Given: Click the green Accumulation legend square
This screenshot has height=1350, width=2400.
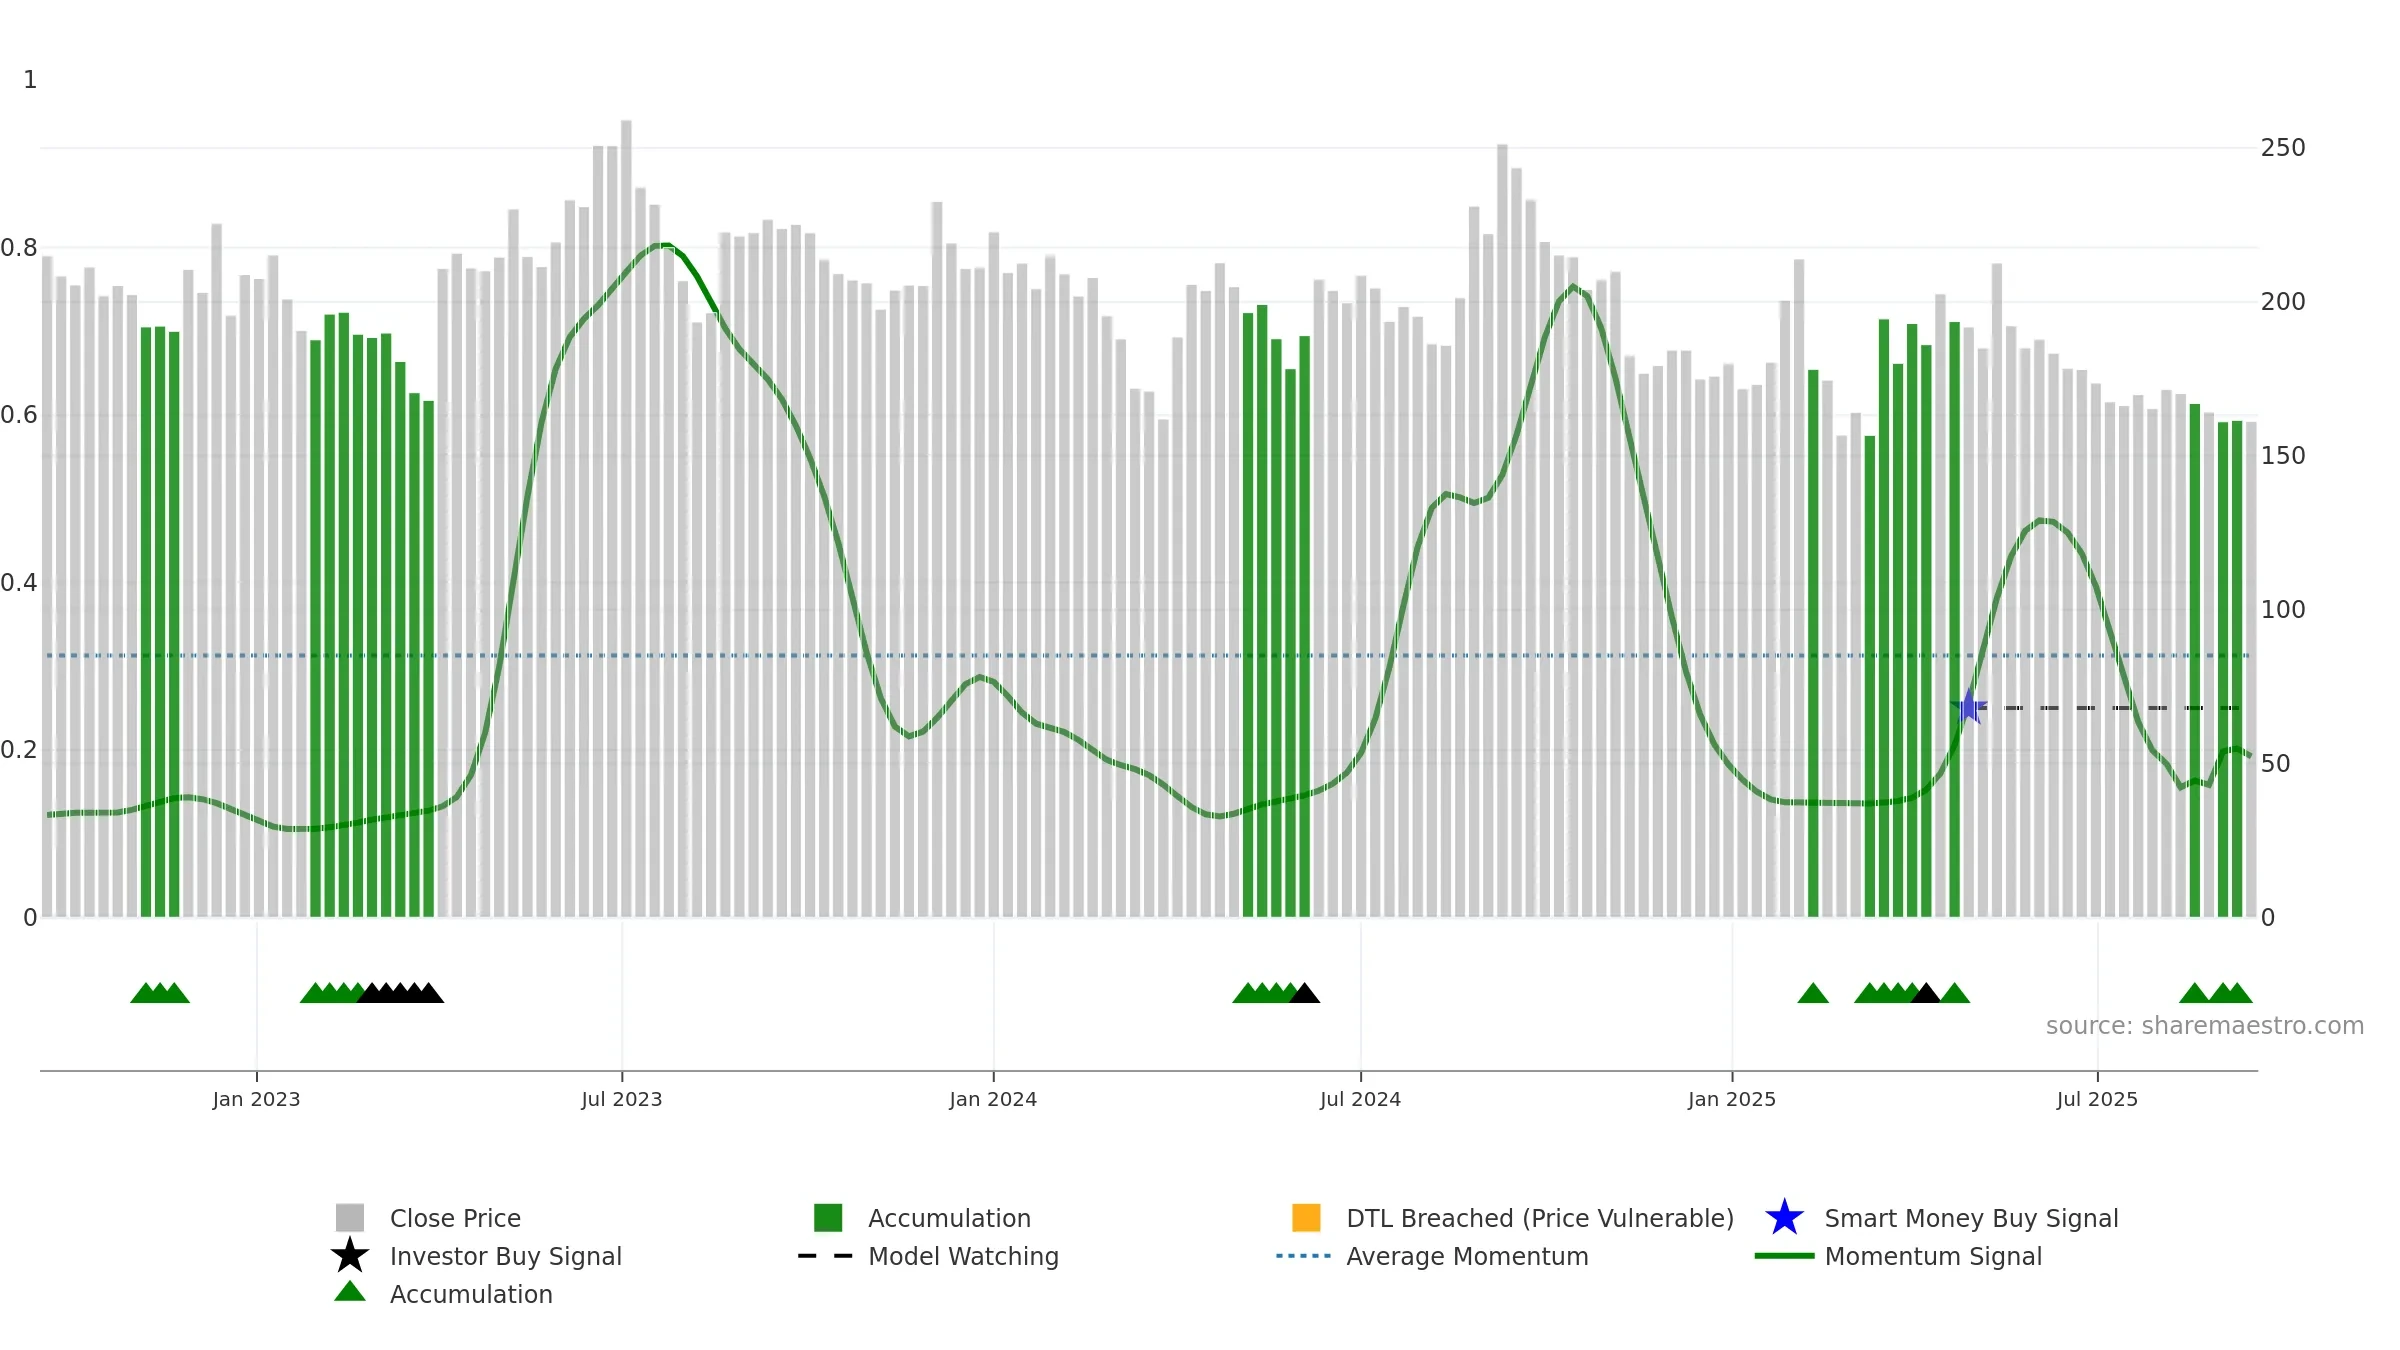Looking at the screenshot, I should click(828, 1218).
